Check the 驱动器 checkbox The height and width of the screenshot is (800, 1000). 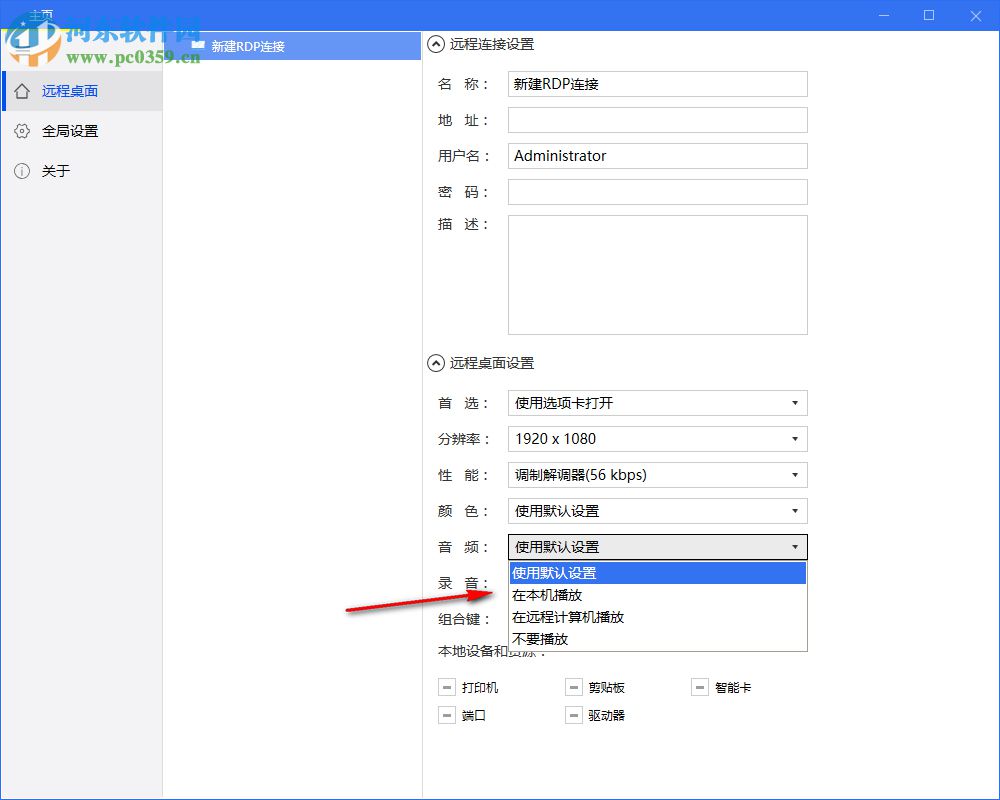[574, 715]
